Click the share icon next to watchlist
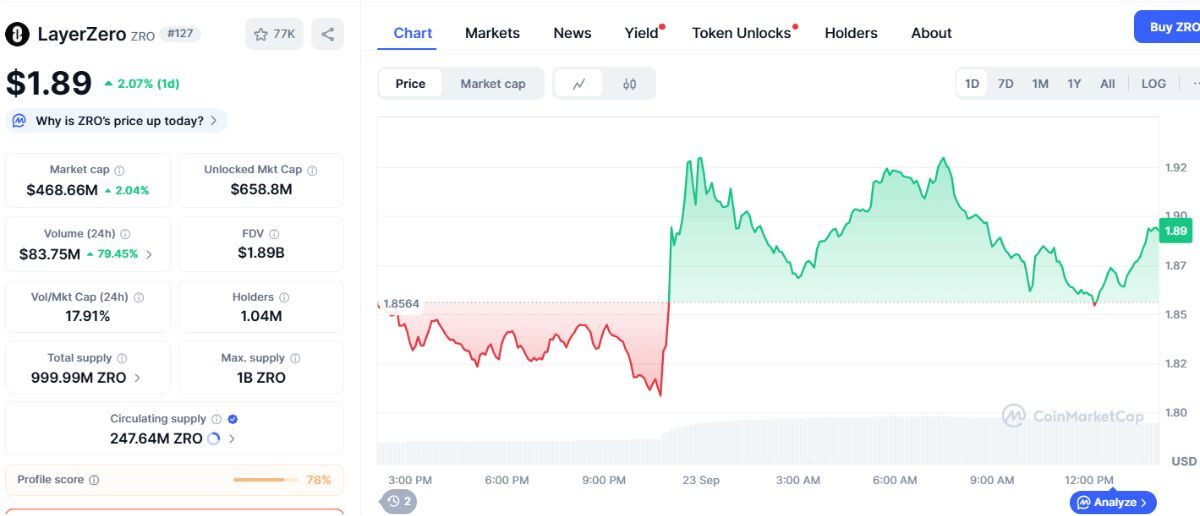 327,34
